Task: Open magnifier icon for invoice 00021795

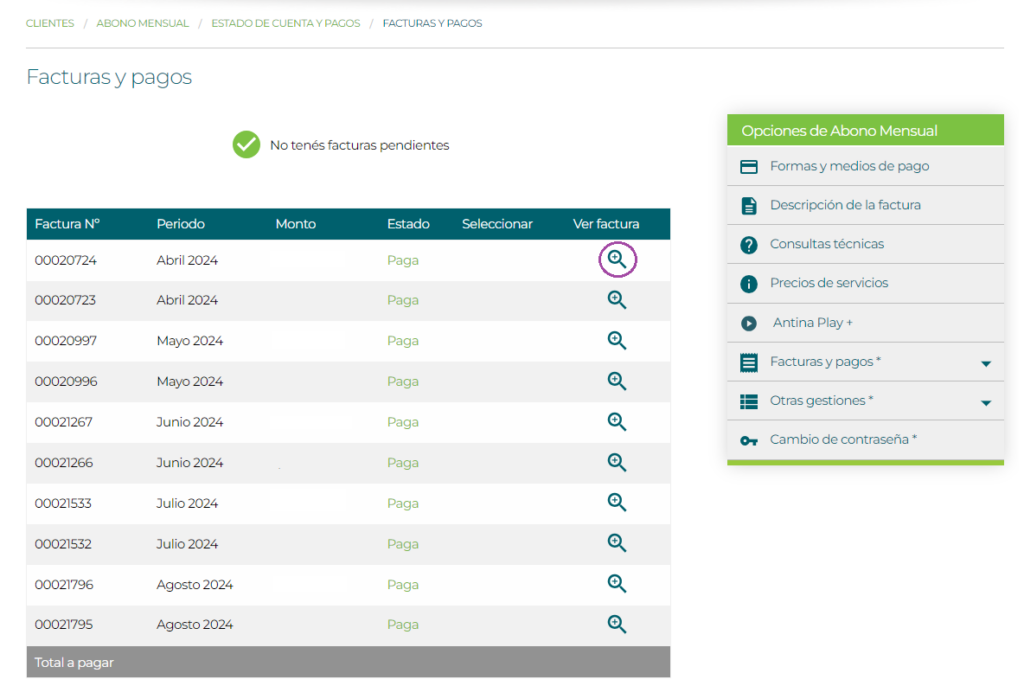Action: point(617,624)
